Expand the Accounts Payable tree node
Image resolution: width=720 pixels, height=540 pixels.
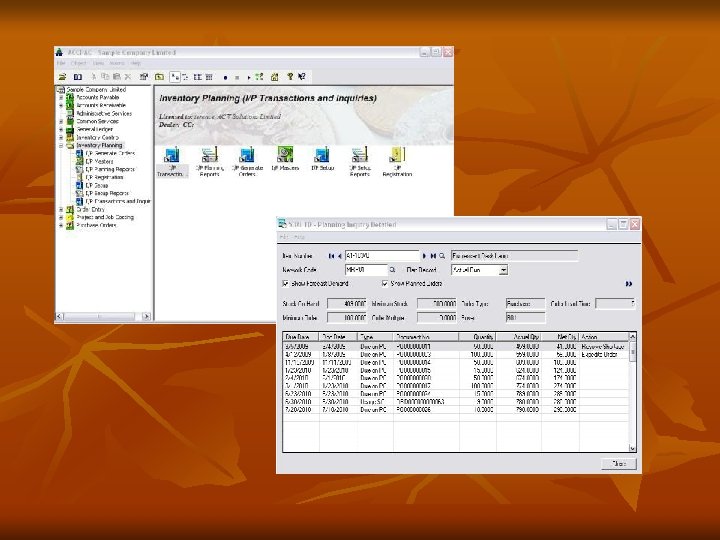pos(61,96)
